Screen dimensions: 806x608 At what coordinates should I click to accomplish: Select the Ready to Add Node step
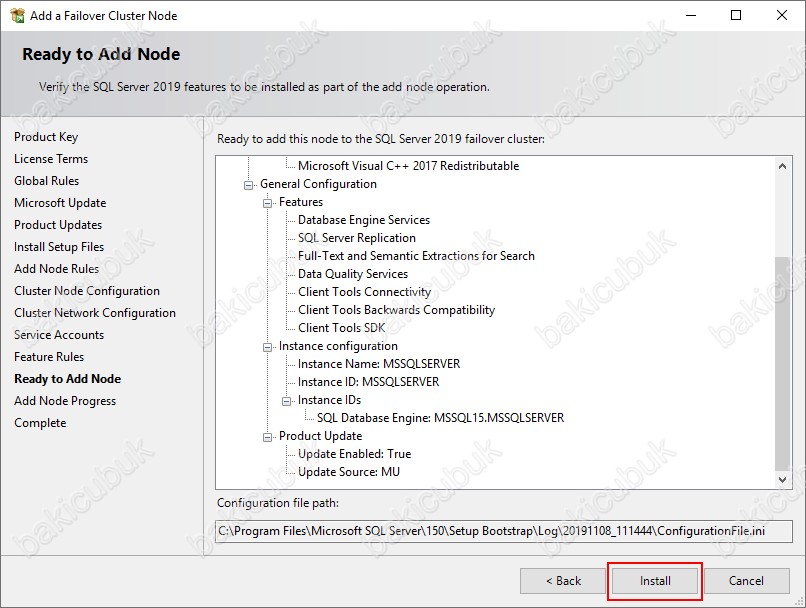click(67, 379)
